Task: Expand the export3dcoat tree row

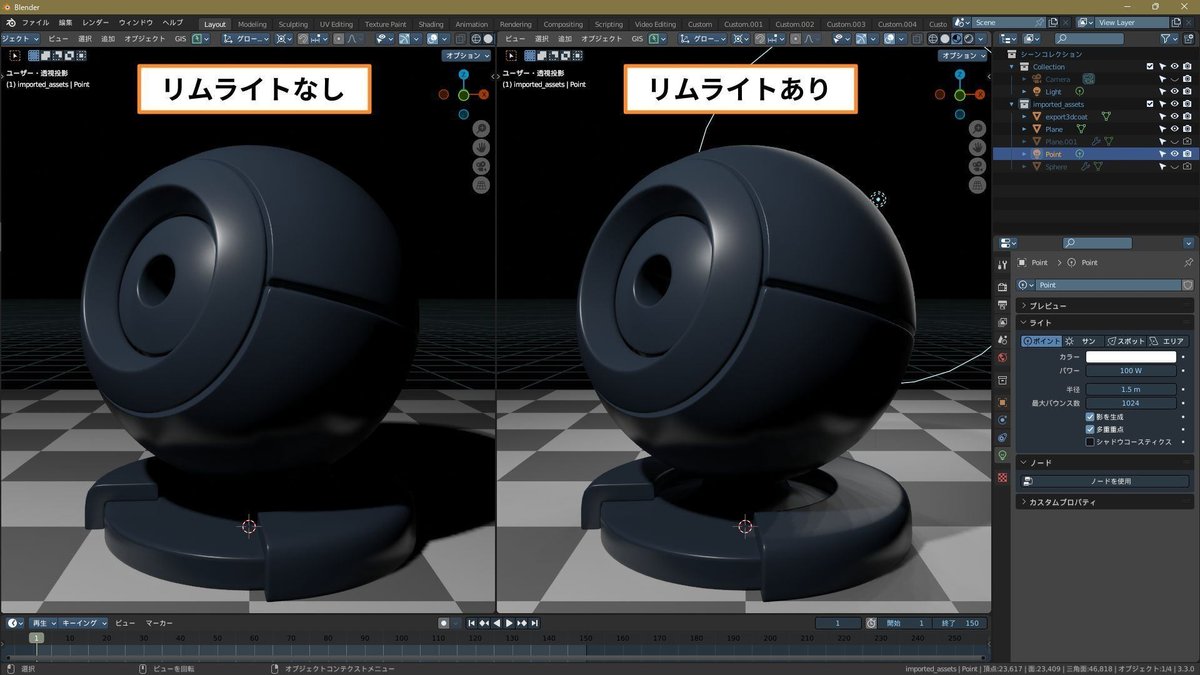Action: coord(1024,116)
